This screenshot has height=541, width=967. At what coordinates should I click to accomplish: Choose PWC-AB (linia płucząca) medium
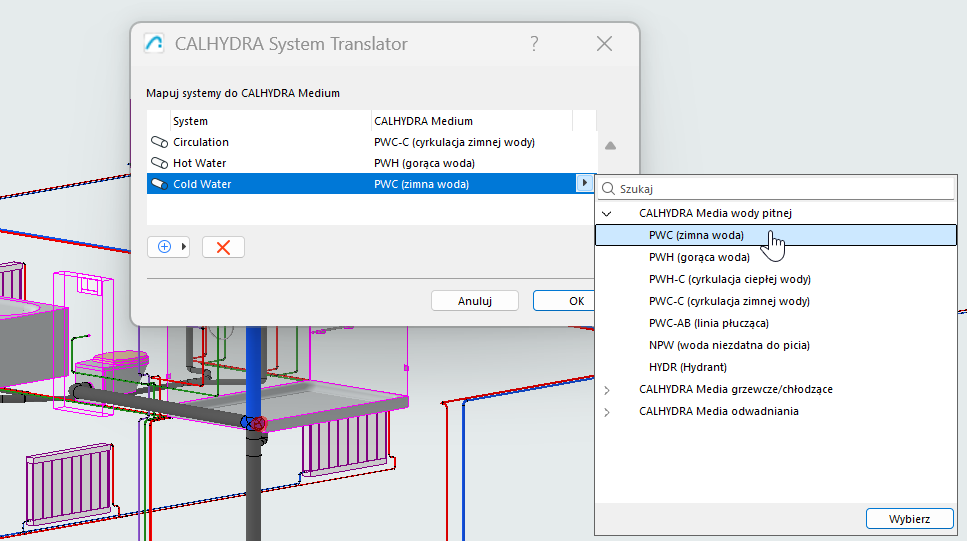[x=708, y=323]
